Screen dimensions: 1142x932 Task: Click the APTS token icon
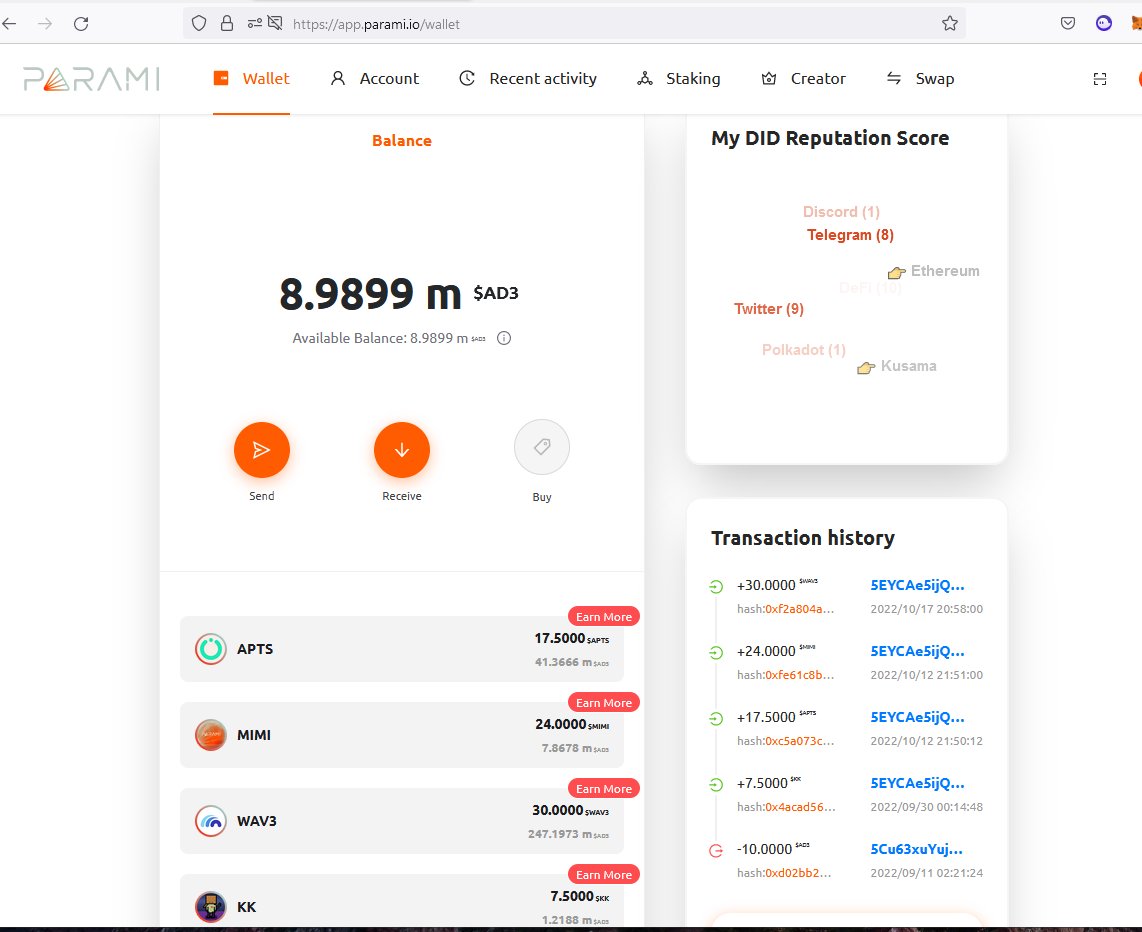(210, 649)
